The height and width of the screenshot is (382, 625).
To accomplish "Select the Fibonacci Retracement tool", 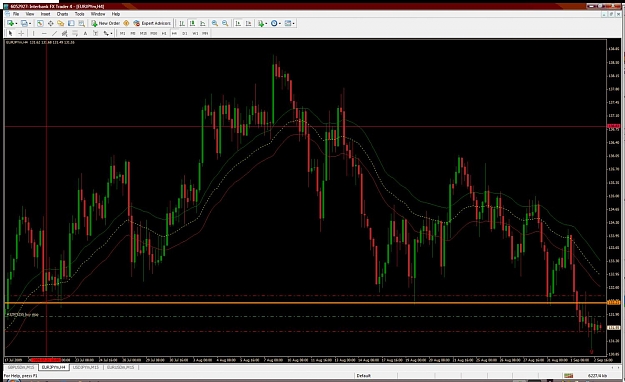I will 75,33.
